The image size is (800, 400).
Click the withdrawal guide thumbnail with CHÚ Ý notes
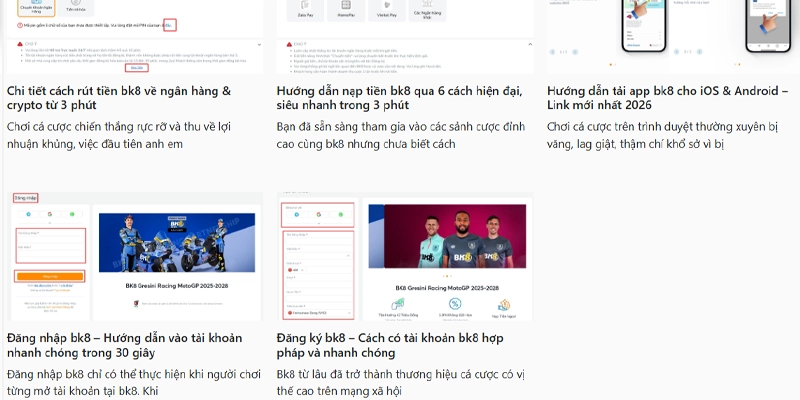click(135, 37)
